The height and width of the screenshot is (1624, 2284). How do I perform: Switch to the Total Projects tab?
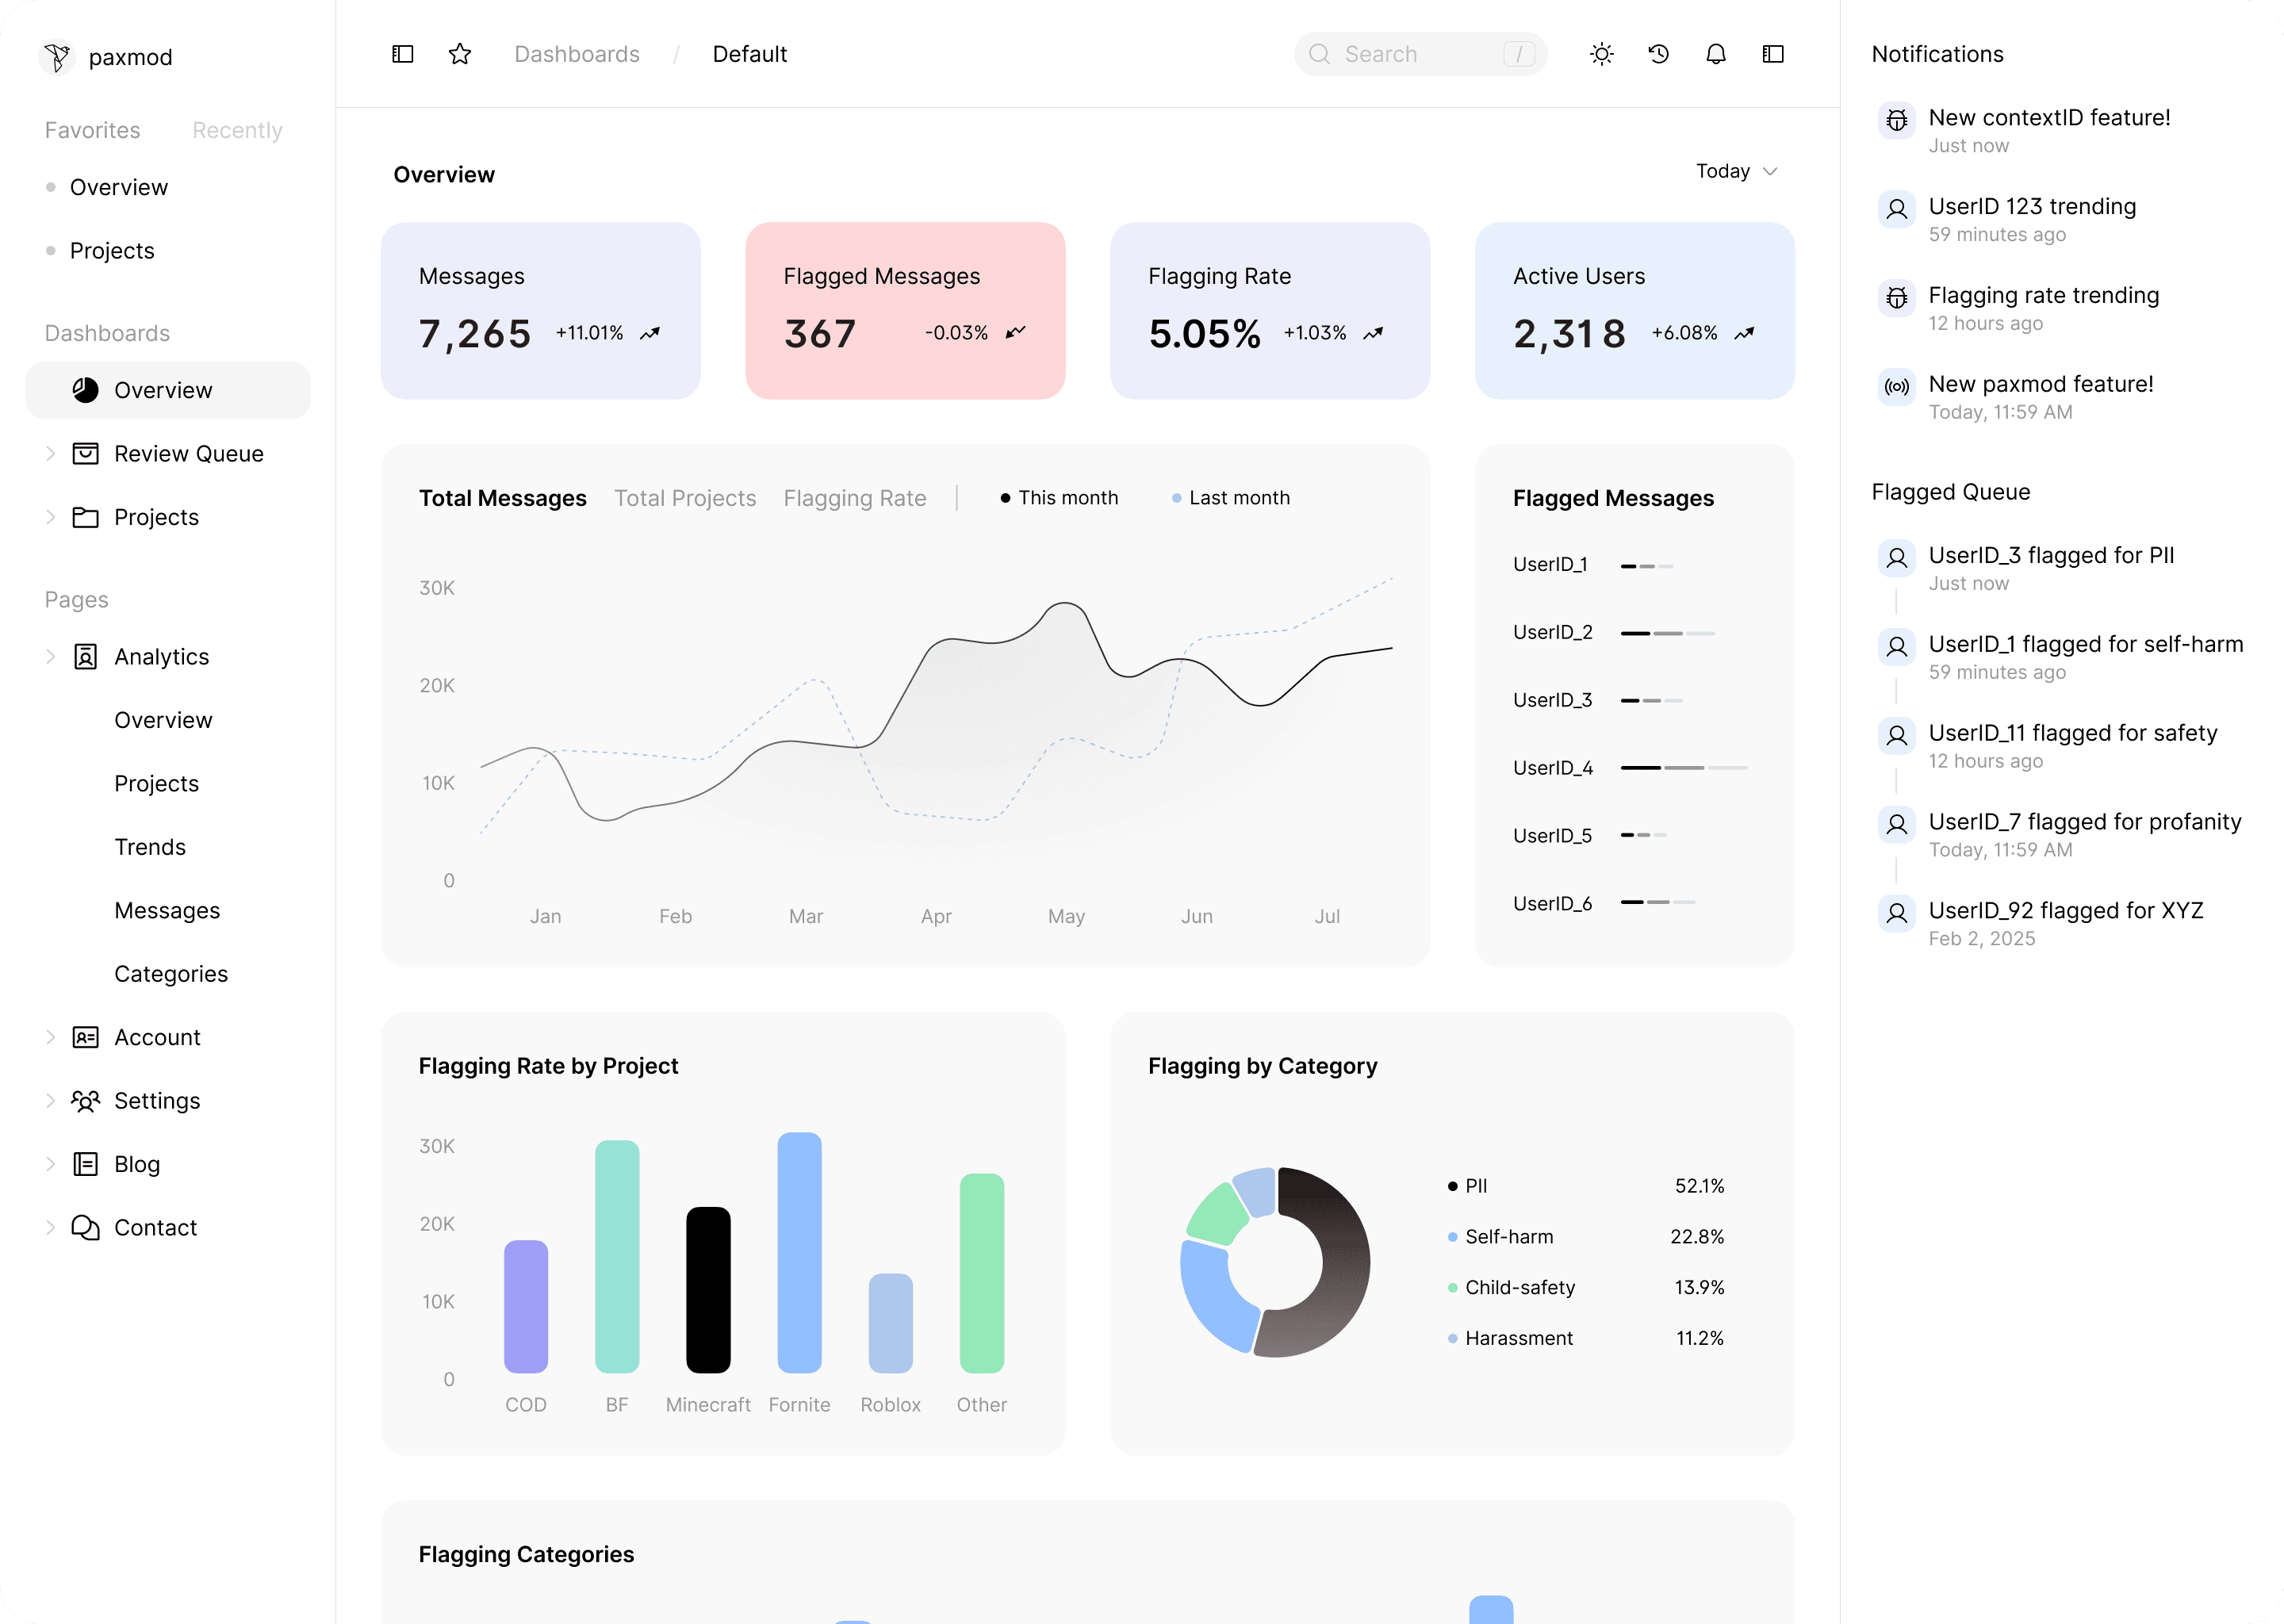(685, 498)
